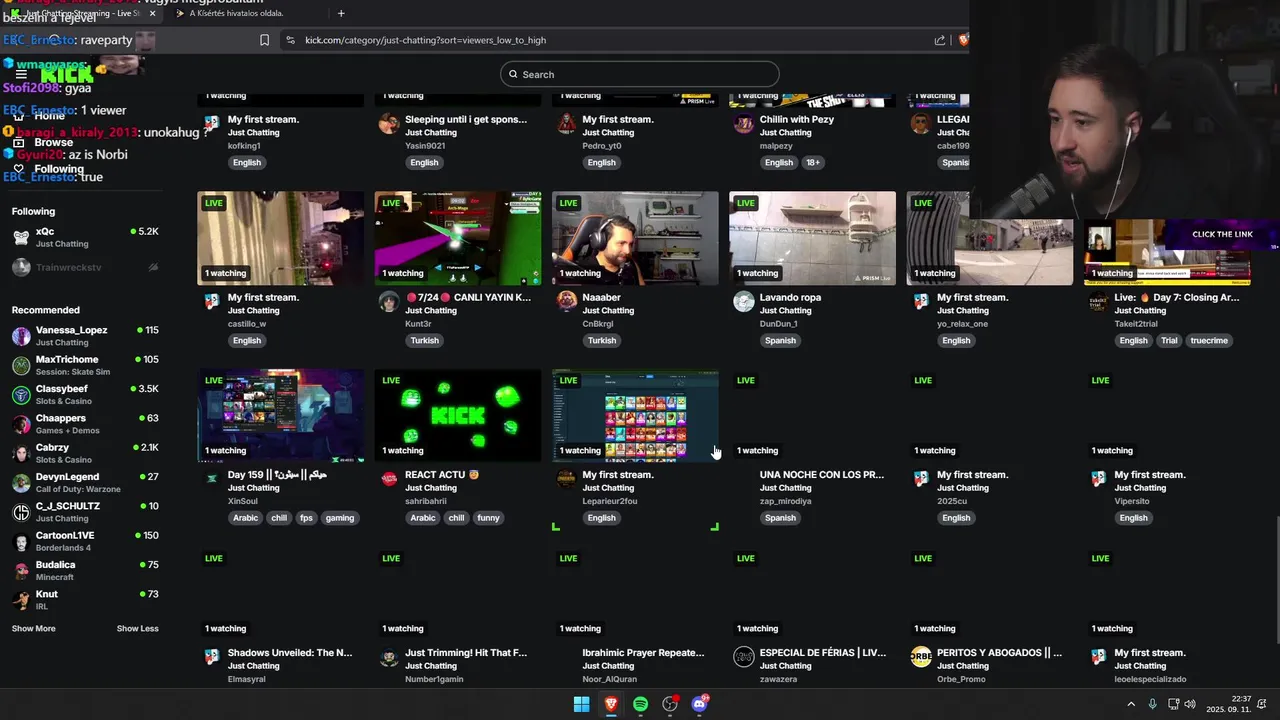The height and width of the screenshot is (720, 1280).
Task: Click the bookmark icon in address bar
Action: click(264, 40)
